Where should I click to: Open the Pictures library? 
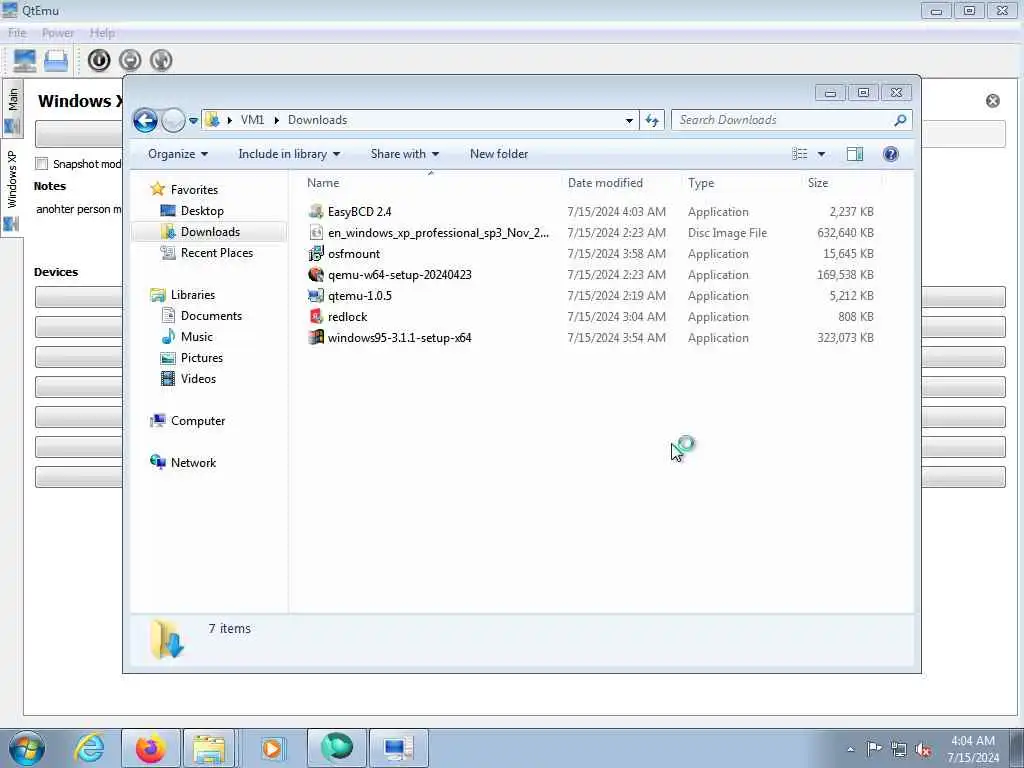202,358
